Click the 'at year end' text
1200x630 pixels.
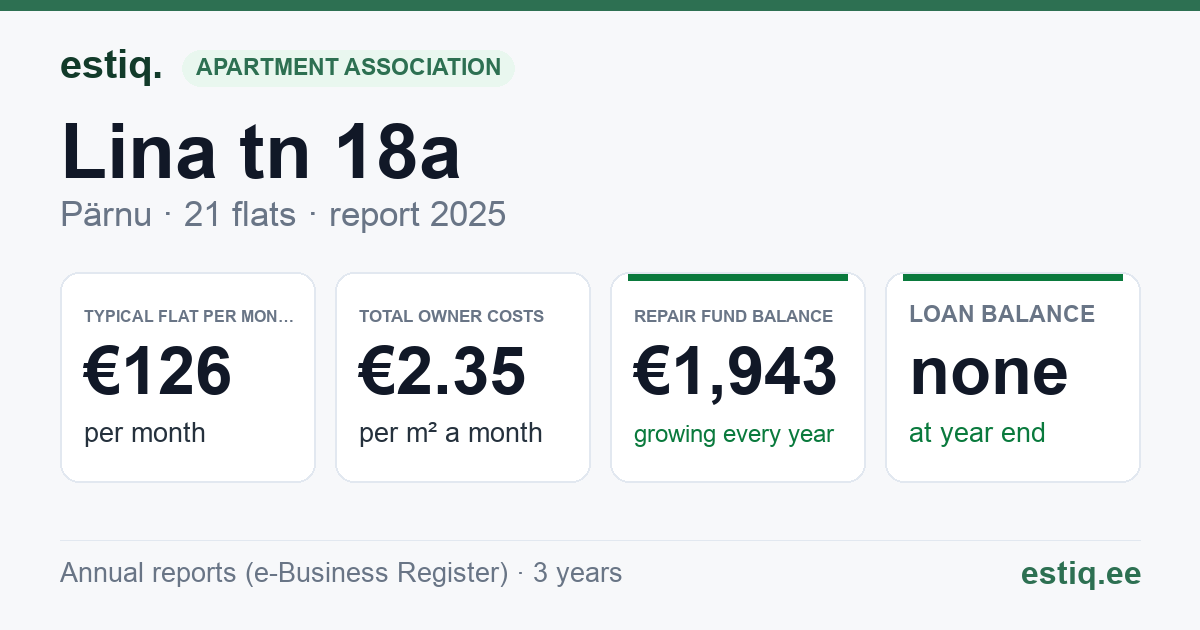977,433
